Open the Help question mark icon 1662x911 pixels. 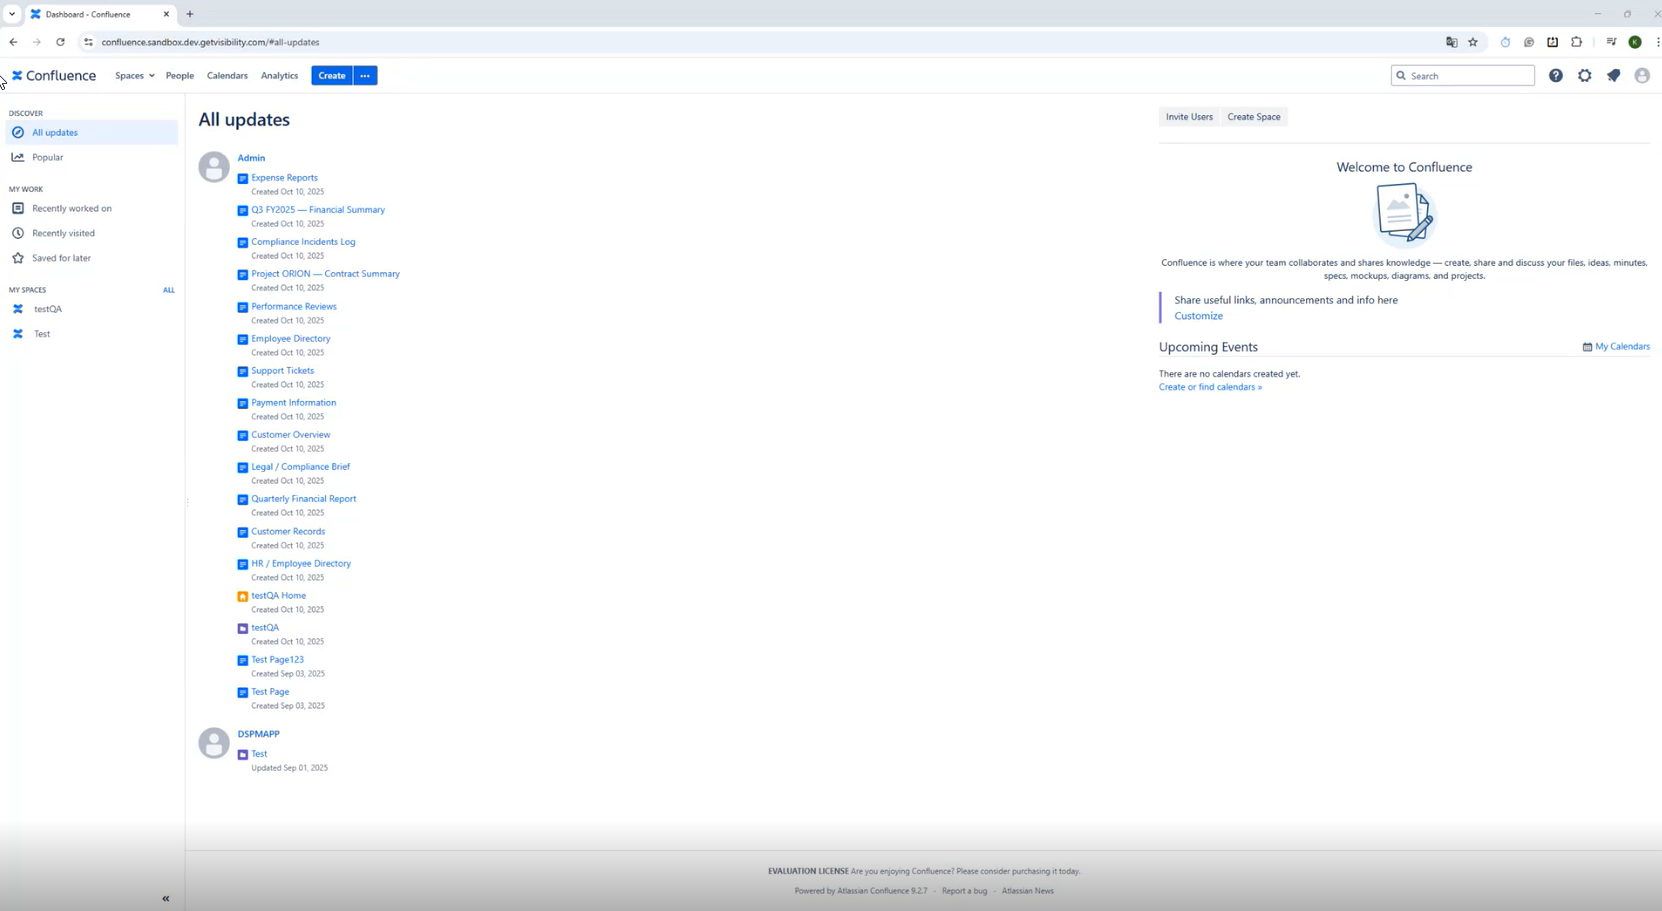click(1555, 76)
